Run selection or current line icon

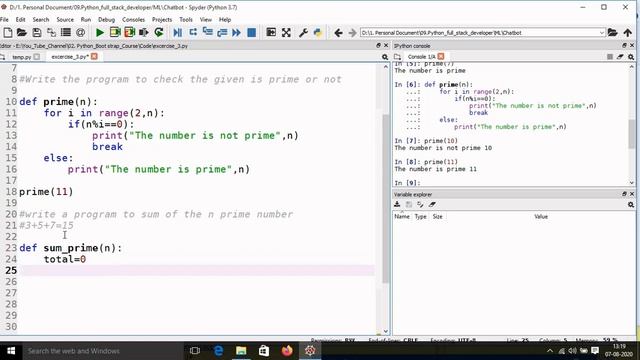[x=144, y=32]
